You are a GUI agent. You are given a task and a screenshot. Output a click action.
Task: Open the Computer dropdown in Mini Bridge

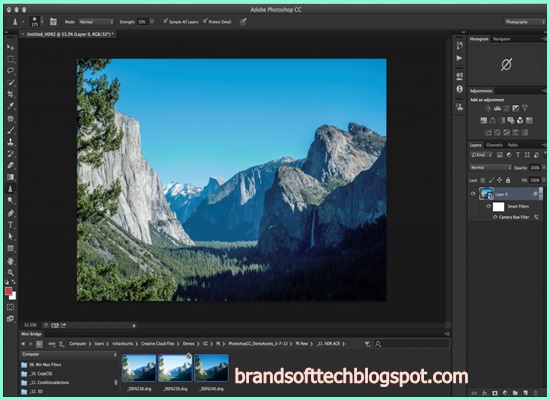coord(69,354)
